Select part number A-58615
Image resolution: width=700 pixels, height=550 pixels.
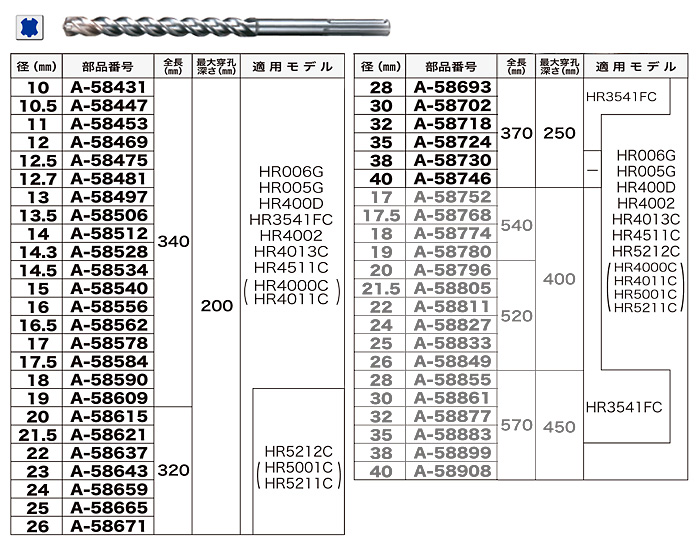109,417
